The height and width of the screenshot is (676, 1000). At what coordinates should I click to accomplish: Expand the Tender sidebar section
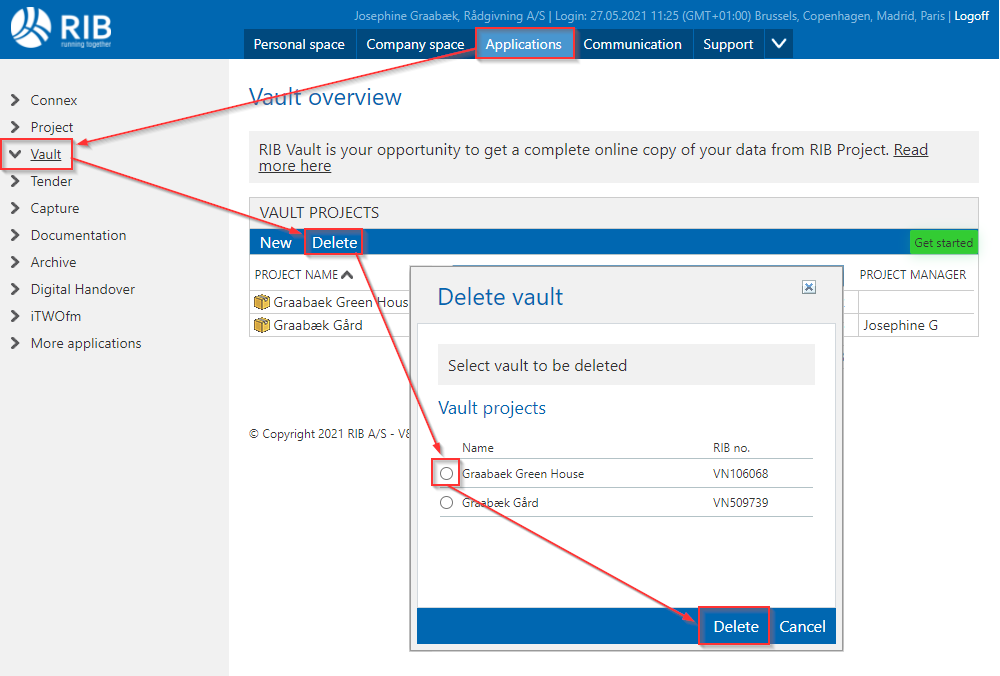tap(15, 181)
